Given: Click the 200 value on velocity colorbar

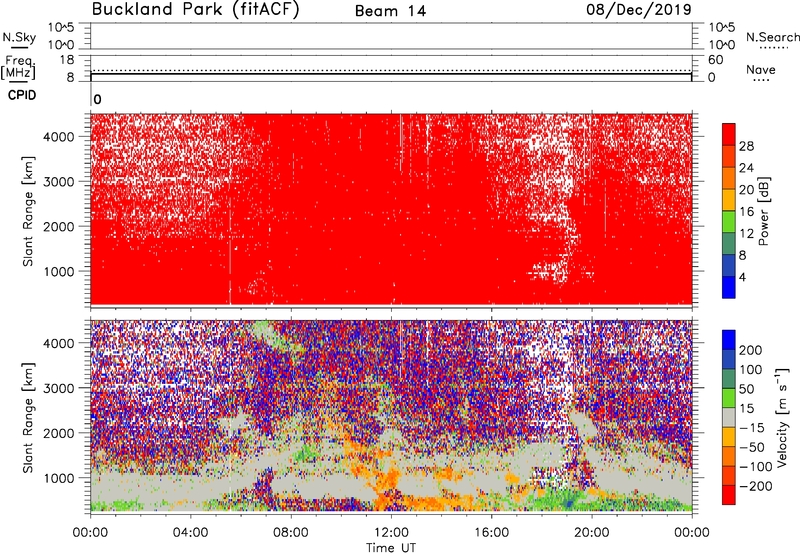Looking at the screenshot, I should coord(751,350).
